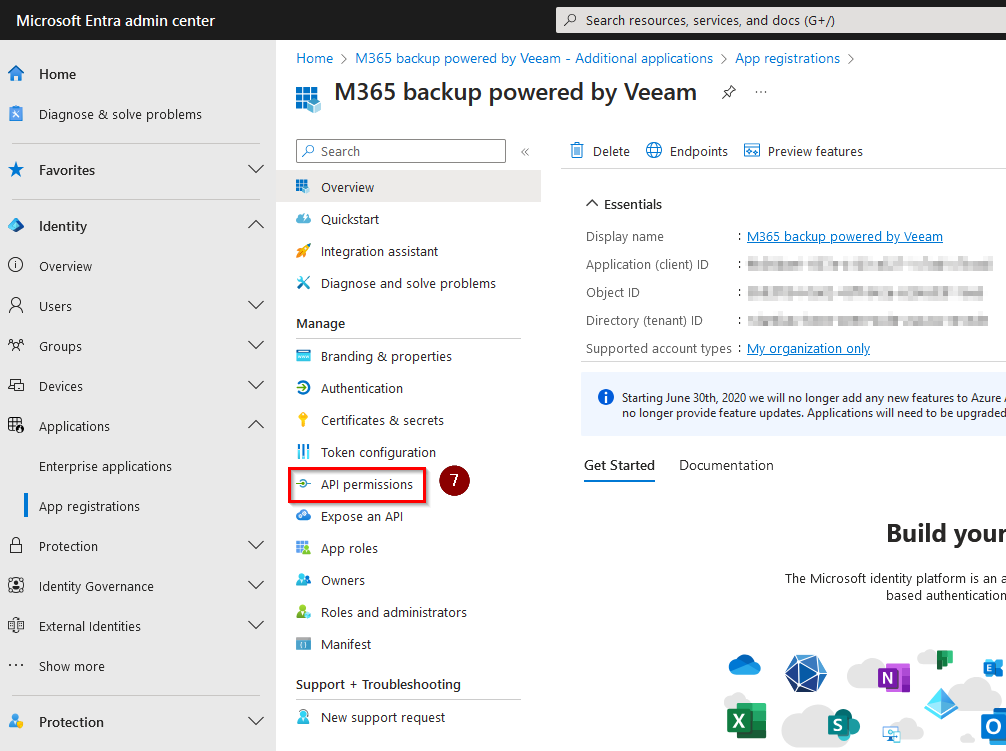Click the Certificates & secrets key icon

[x=303, y=420]
